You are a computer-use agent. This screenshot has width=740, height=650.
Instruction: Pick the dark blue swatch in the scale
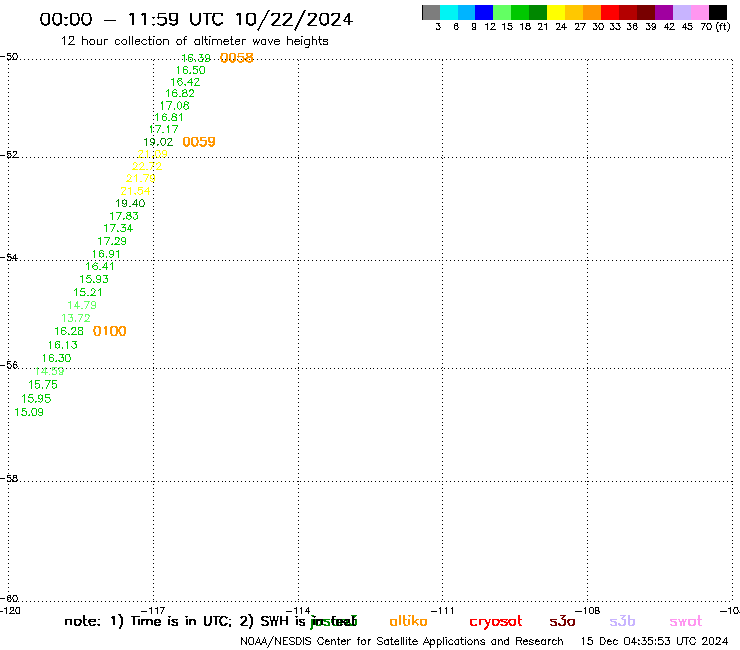(x=484, y=12)
